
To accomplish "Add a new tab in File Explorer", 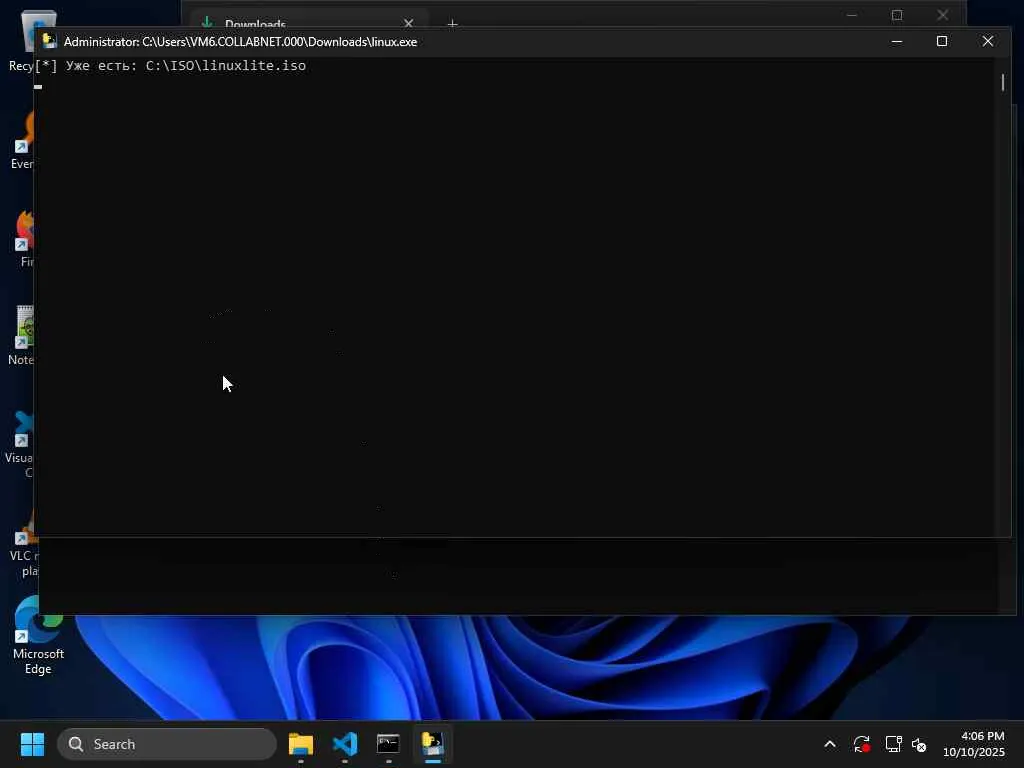I will pos(452,23).
